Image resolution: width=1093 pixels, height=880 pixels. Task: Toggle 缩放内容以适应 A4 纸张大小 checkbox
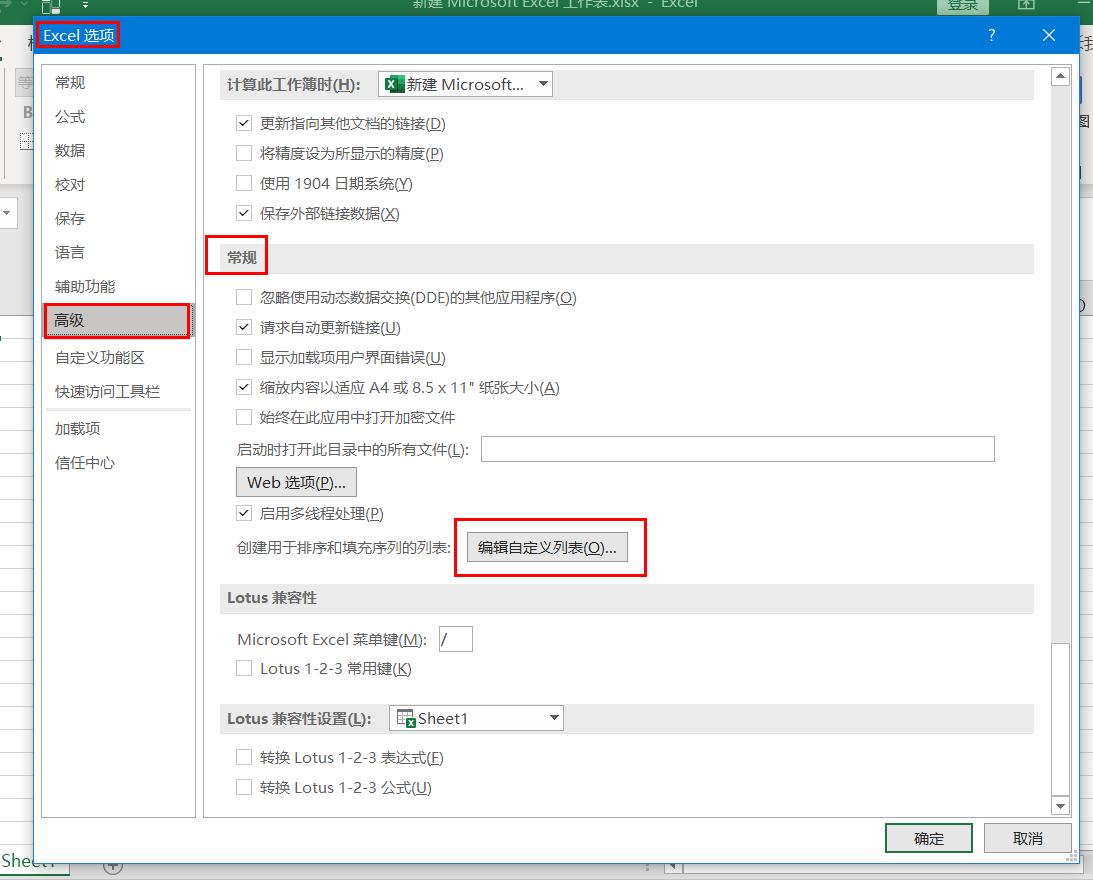click(x=244, y=387)
